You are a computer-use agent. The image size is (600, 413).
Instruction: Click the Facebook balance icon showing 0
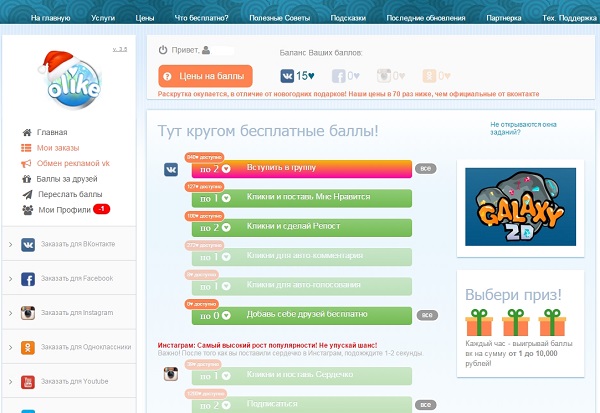pyautogui.click(x=339, y=76)
